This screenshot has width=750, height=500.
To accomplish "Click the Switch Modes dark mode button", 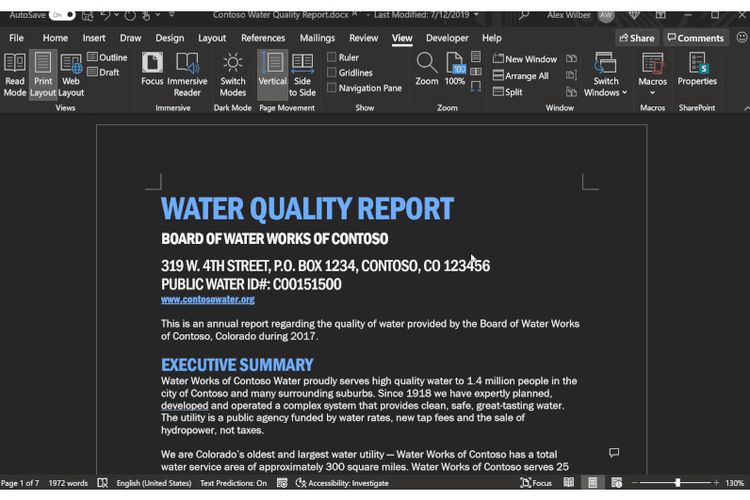I will pos(232,75).
